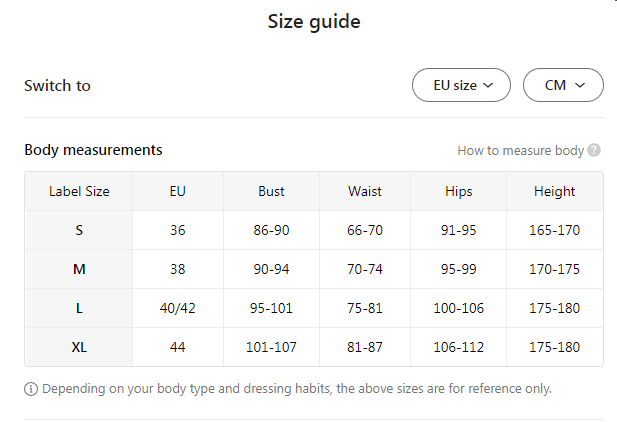Select the Label Size column header
Screen dimensions: 617x422
pos(79,191)
